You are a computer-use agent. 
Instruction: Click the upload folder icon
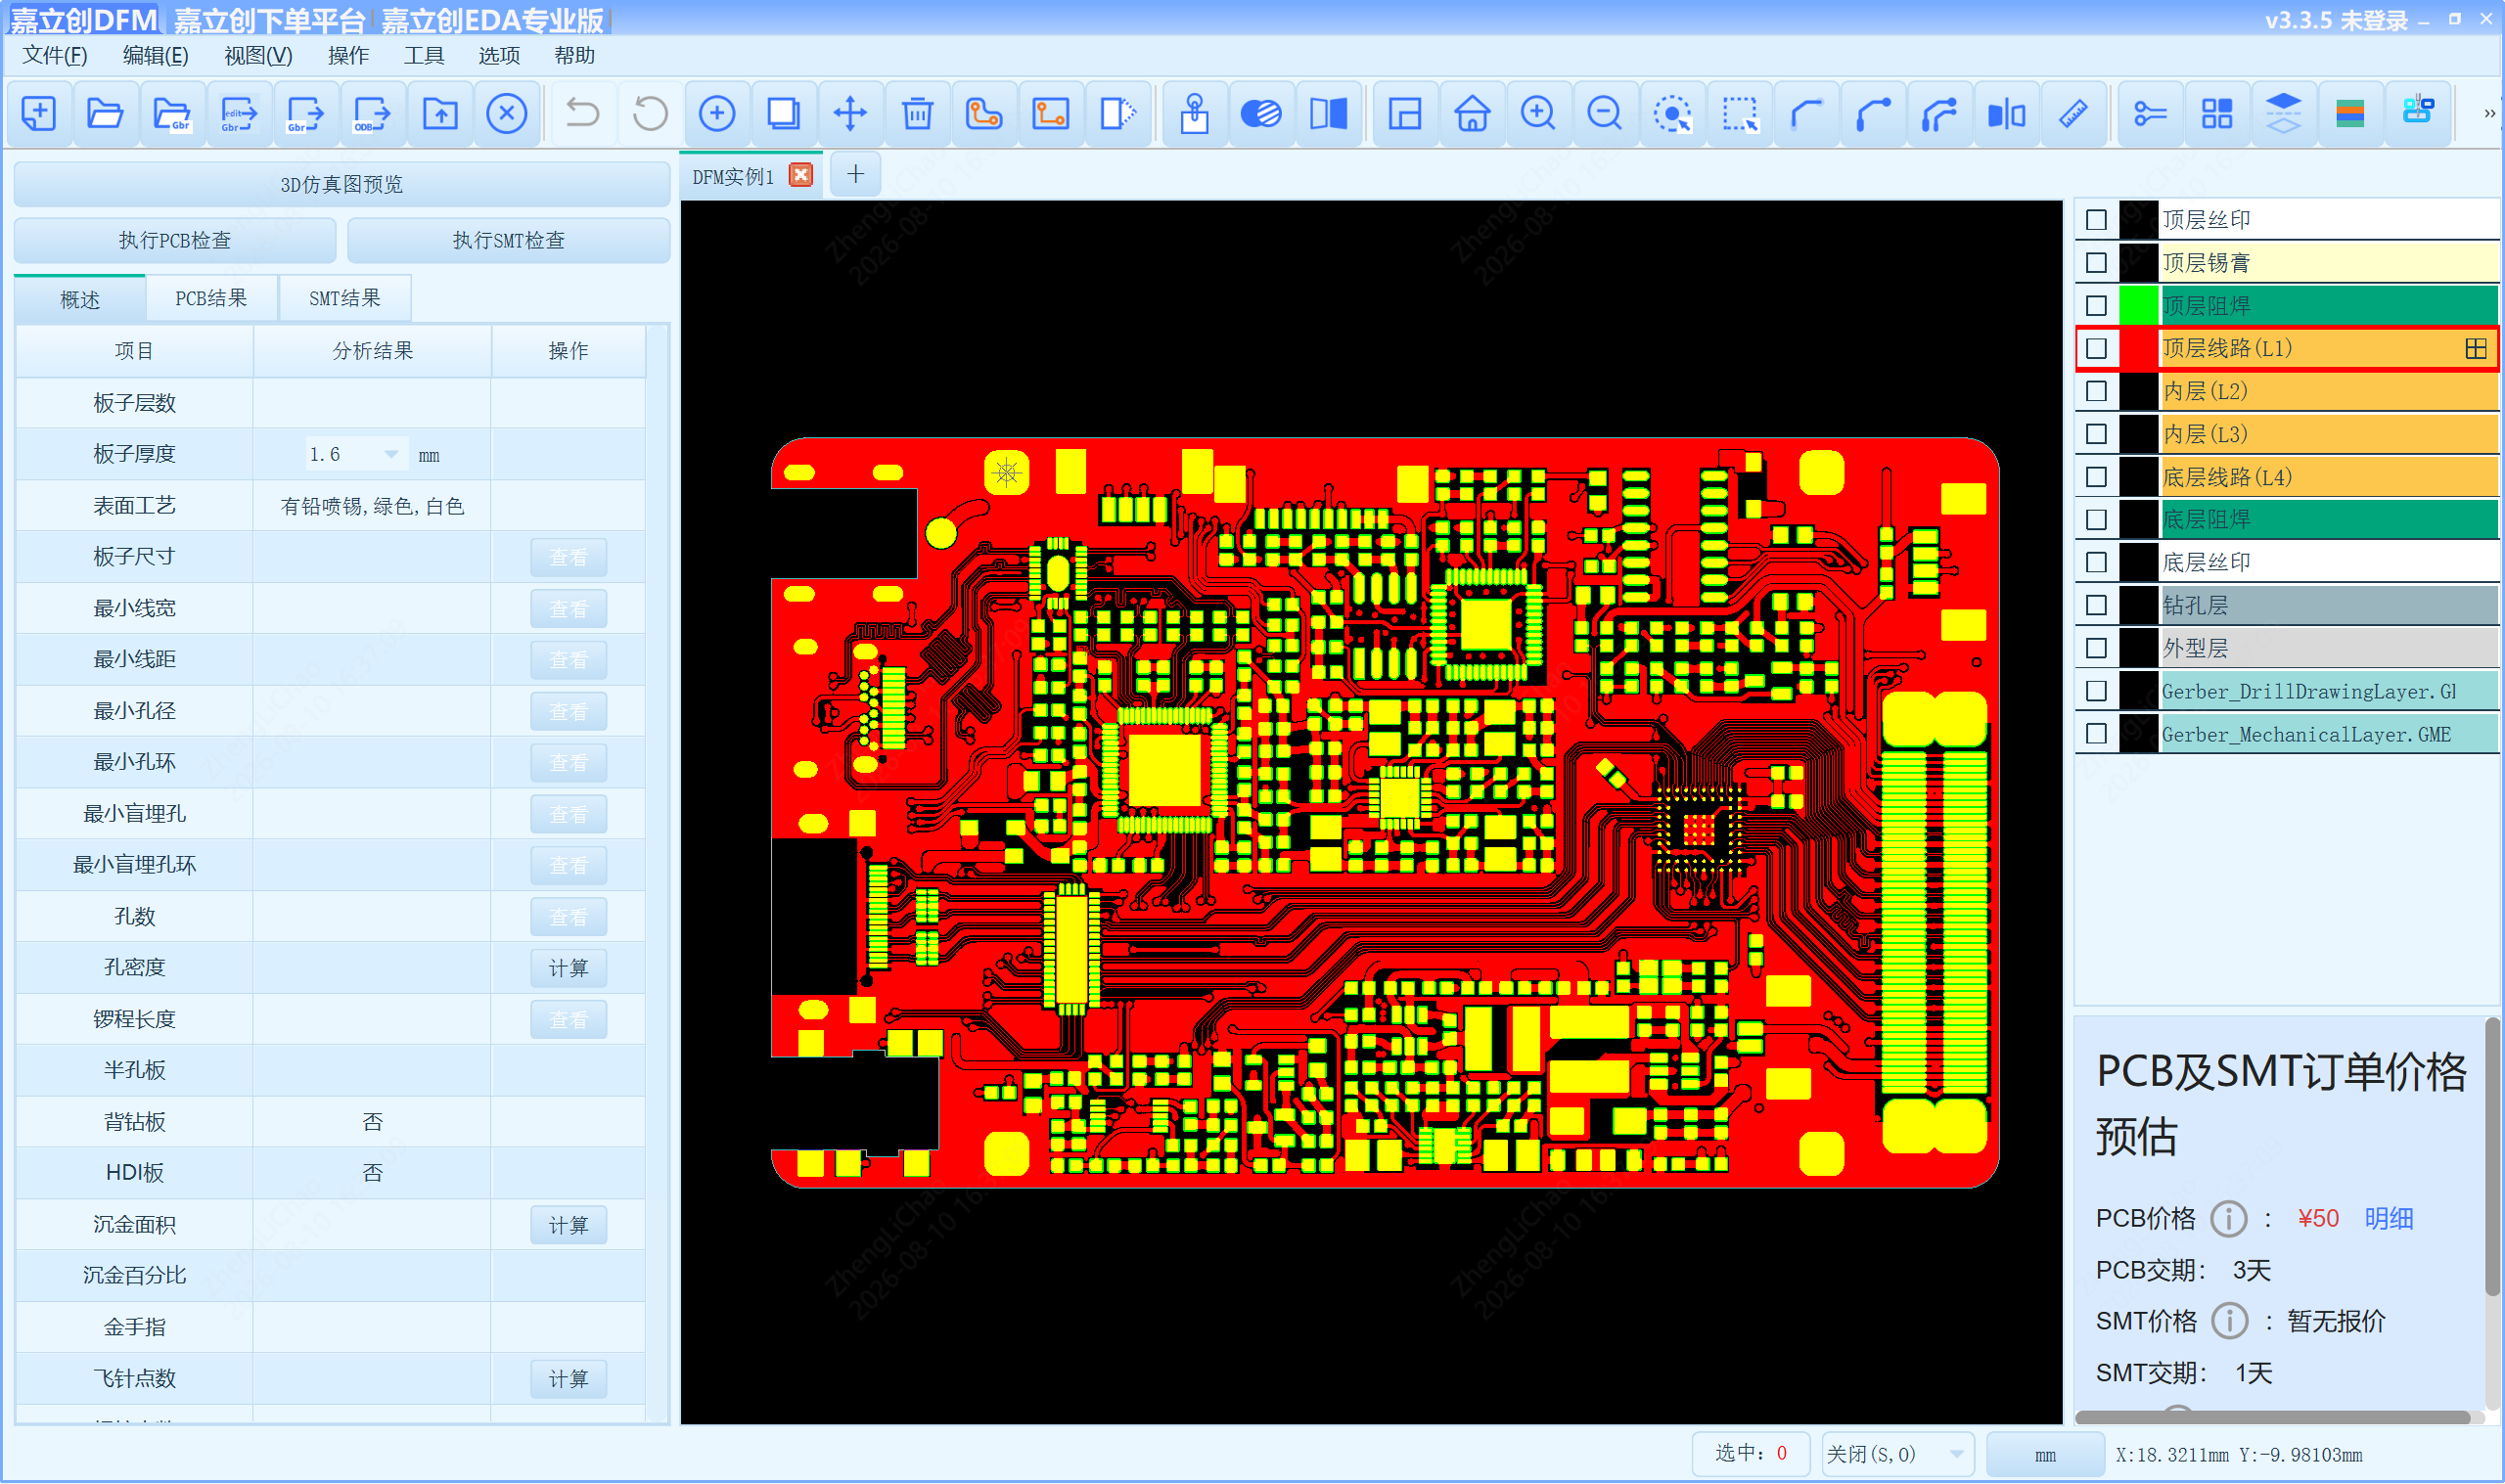[x=440, y=113]
